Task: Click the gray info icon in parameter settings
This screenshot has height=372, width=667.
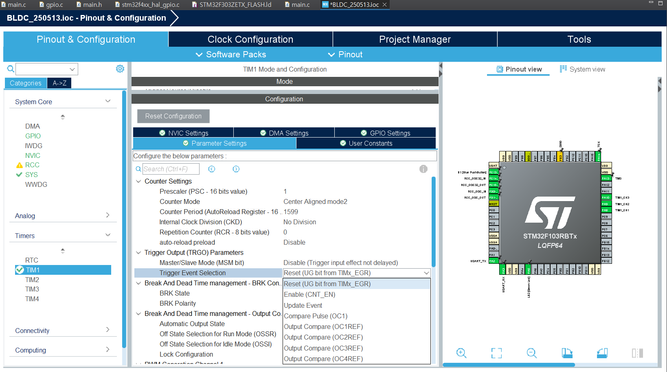Action: (423, 169)
